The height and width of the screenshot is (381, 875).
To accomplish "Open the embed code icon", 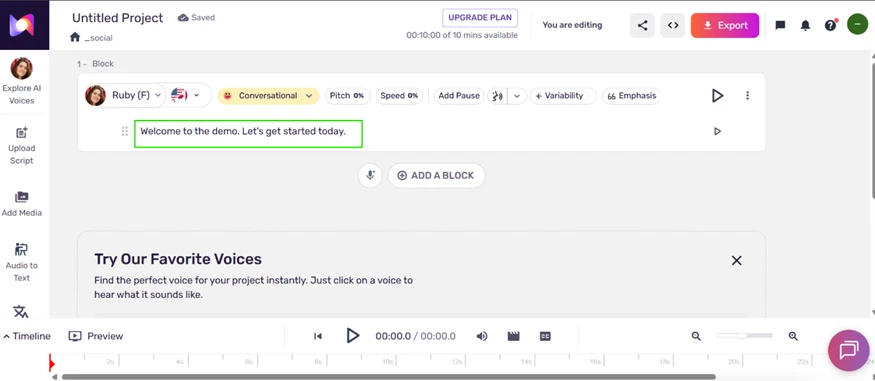I will pyautogui.click(x=673, y=25).
